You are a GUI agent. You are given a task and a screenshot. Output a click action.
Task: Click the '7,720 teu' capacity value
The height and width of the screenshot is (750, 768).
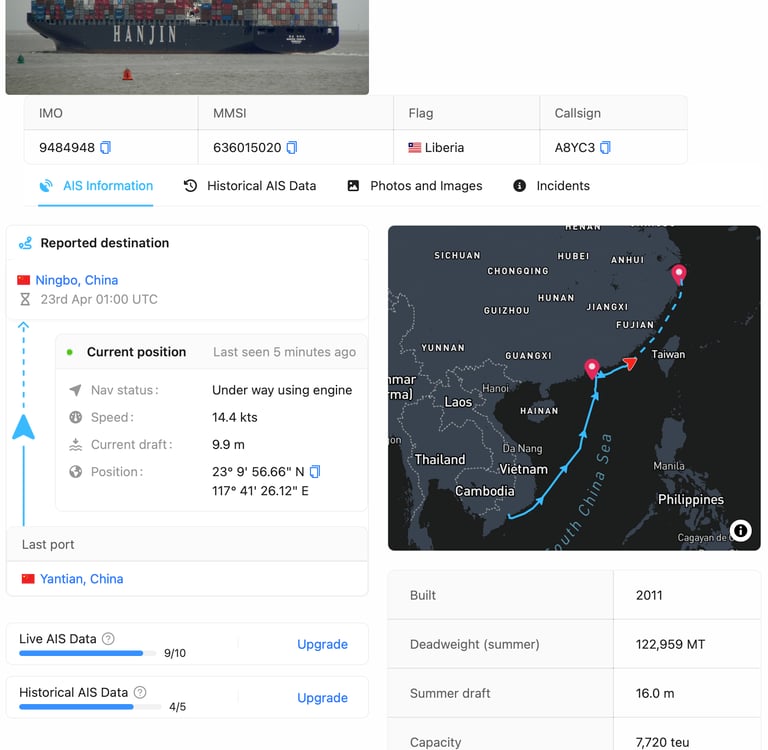tap(662, 742)
